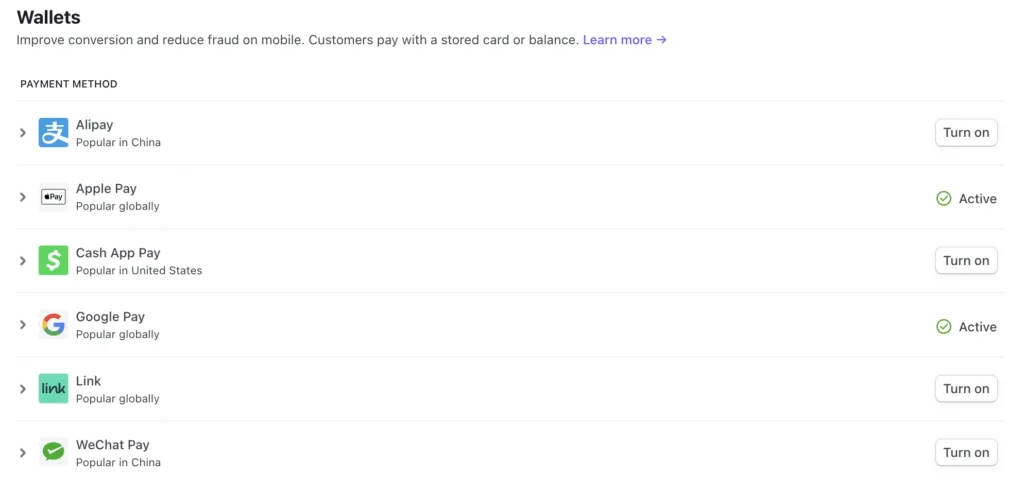
Task: Open the Learn more link
Action: point(624,40)
